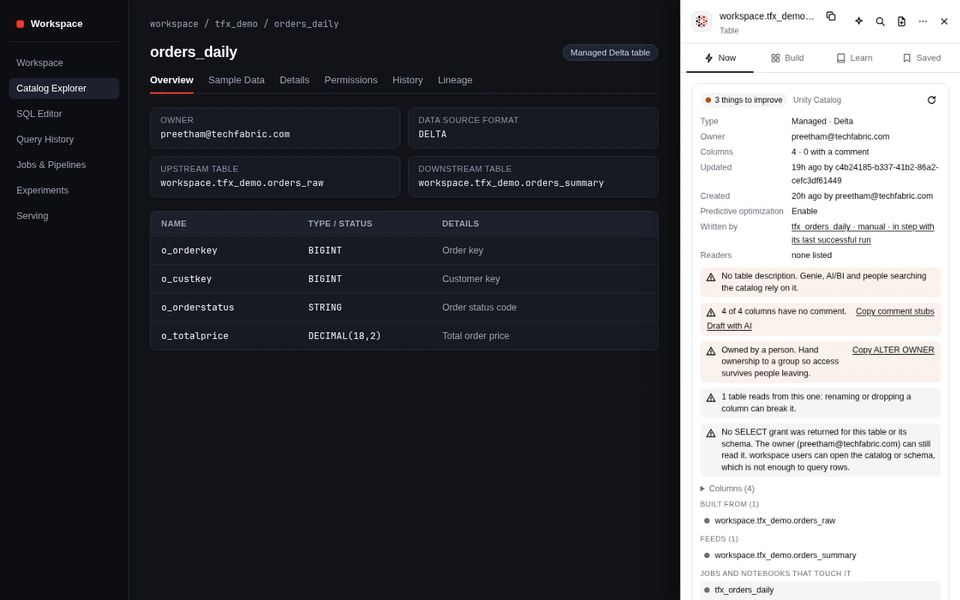
Task: Click warning icon beside No table description
Action: point(711,277)
